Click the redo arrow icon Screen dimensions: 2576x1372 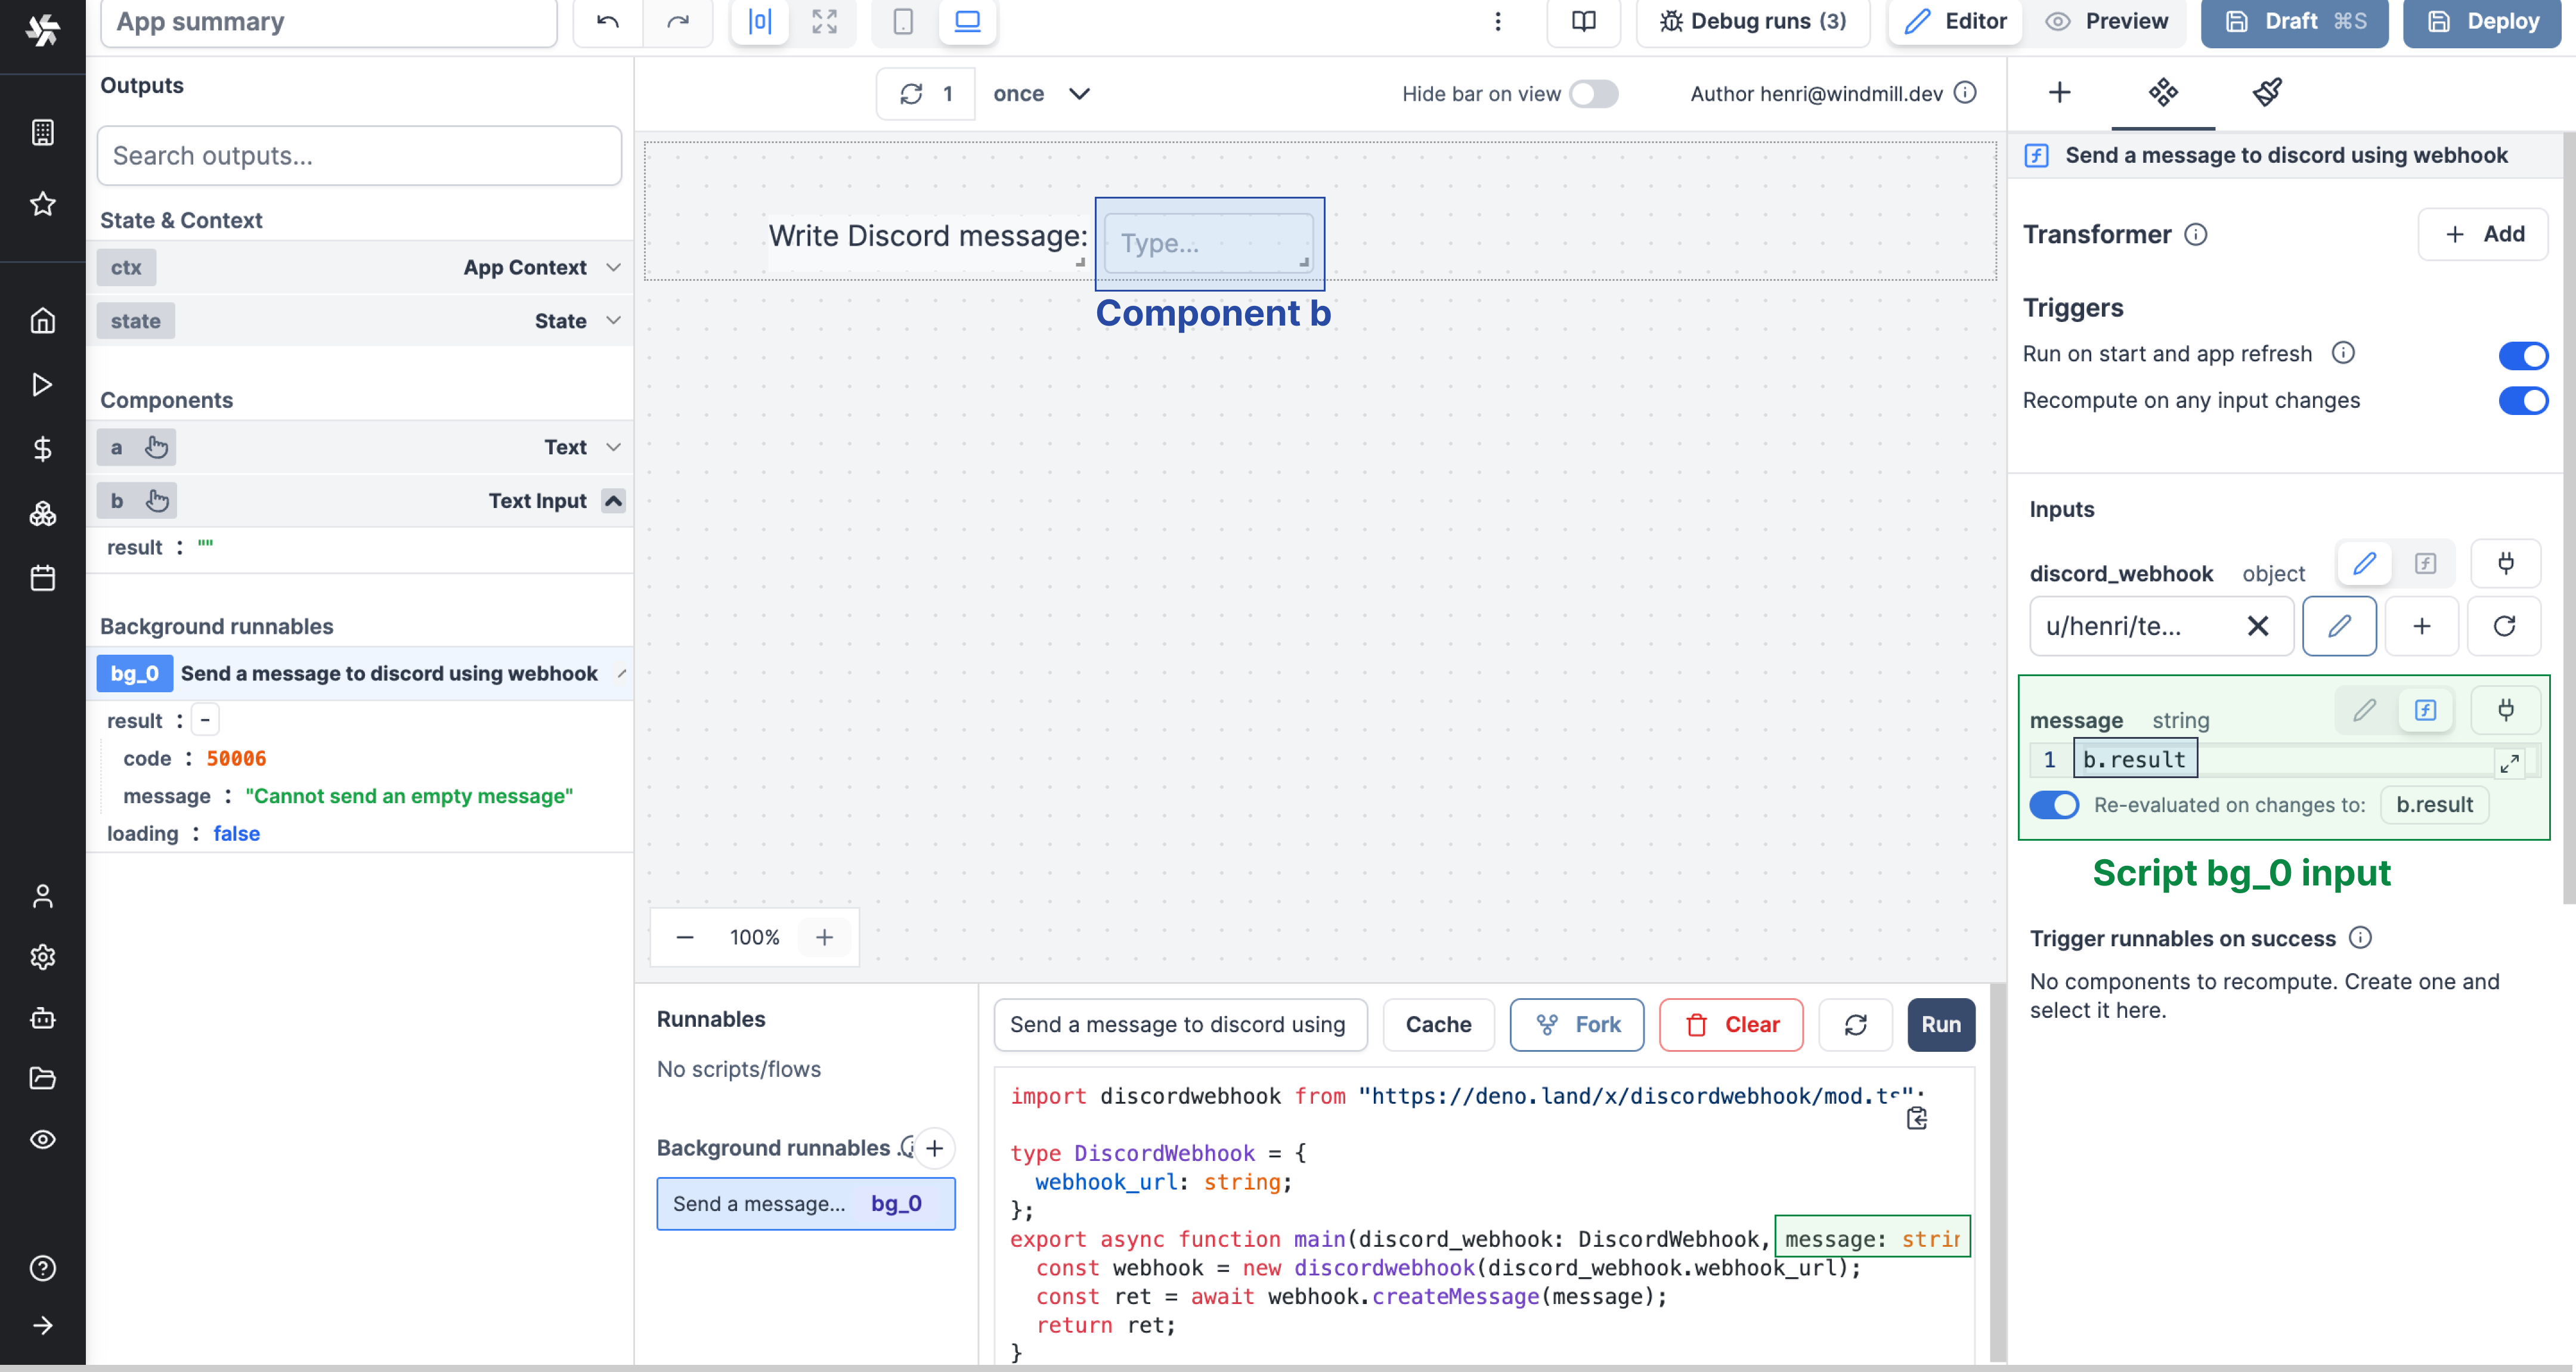[x=678, y=20]
